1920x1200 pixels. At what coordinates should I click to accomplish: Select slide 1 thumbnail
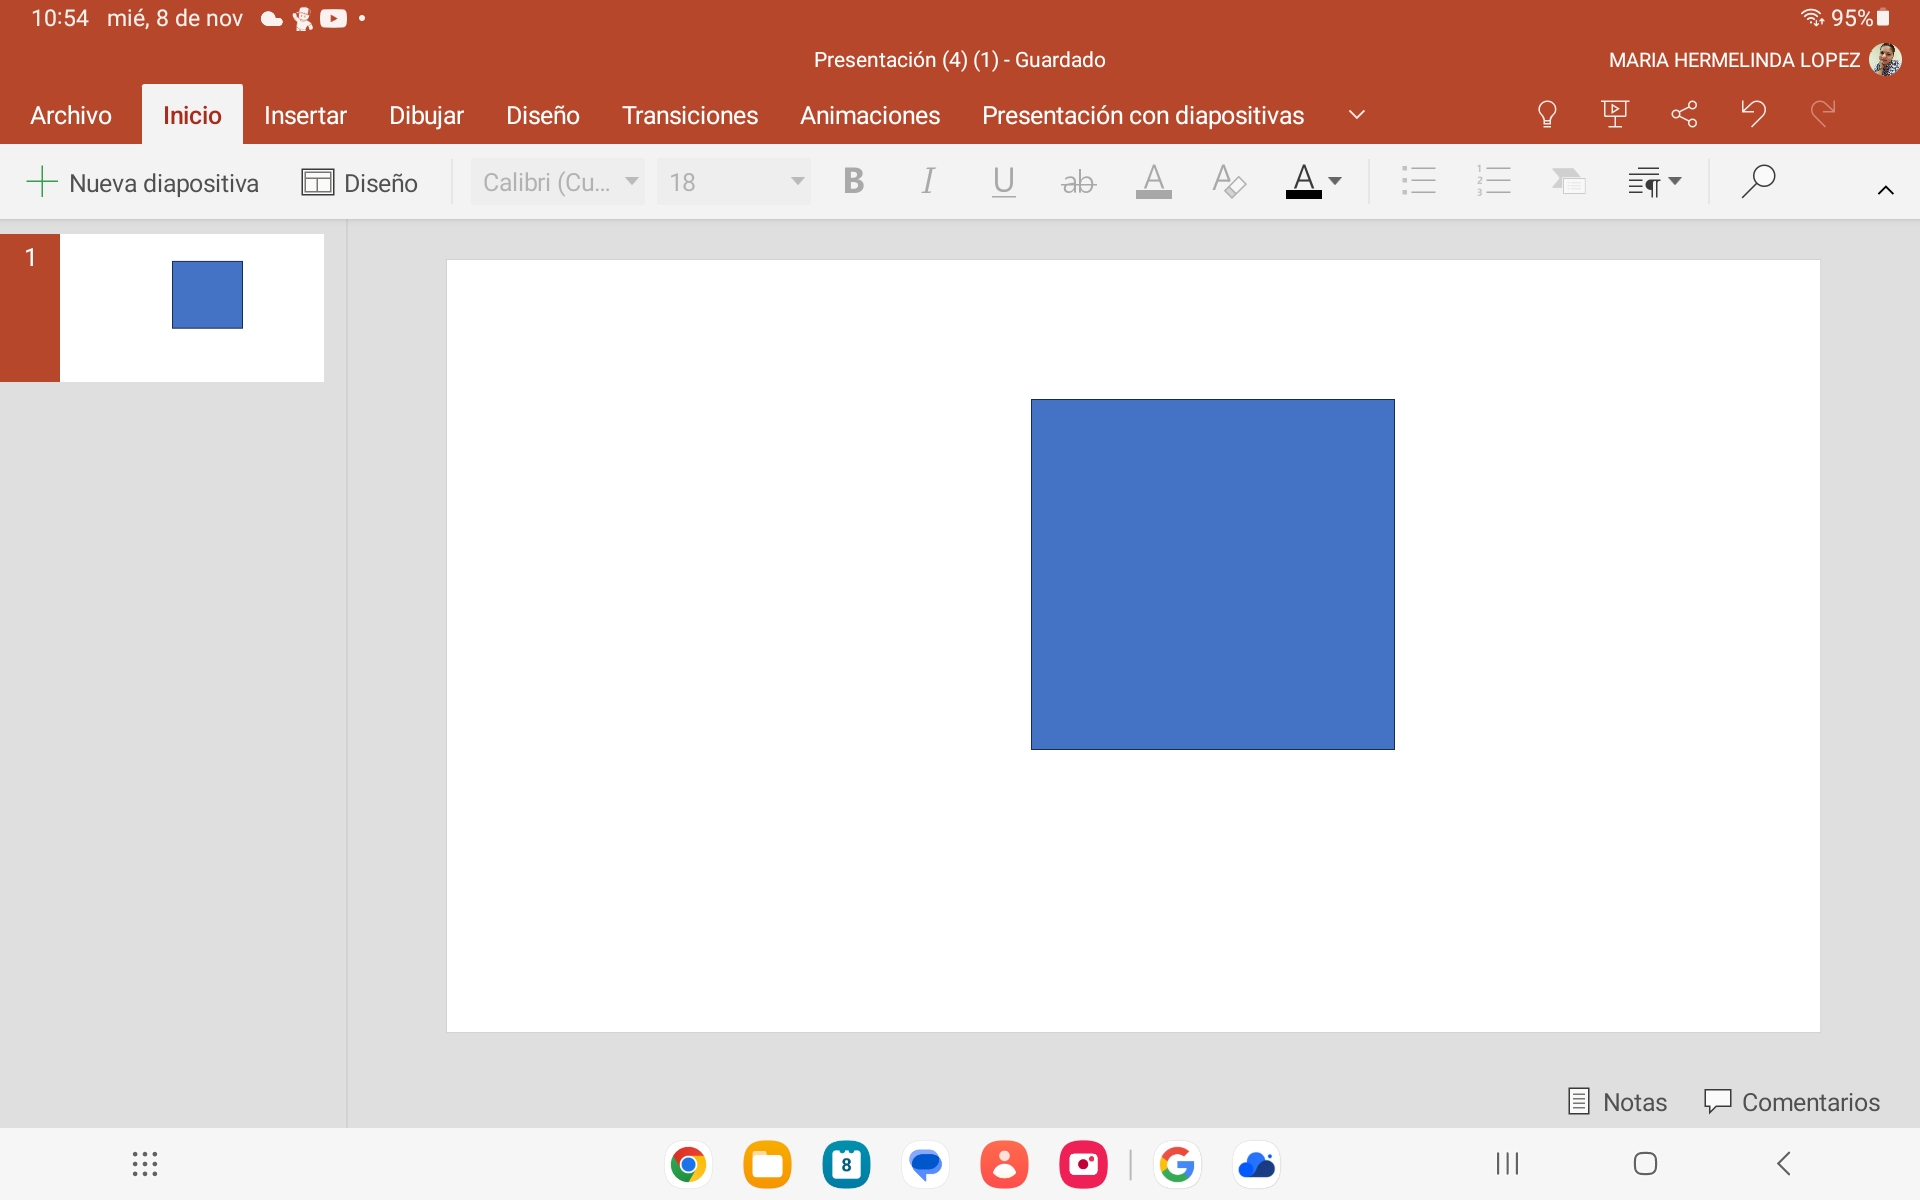192,308
